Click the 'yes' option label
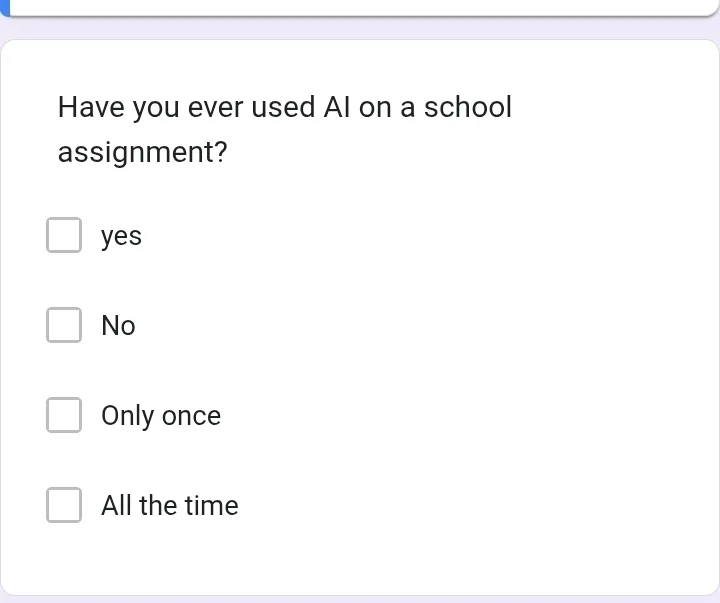This screenshot has height=603, width=720. click(x=121, y=236)
